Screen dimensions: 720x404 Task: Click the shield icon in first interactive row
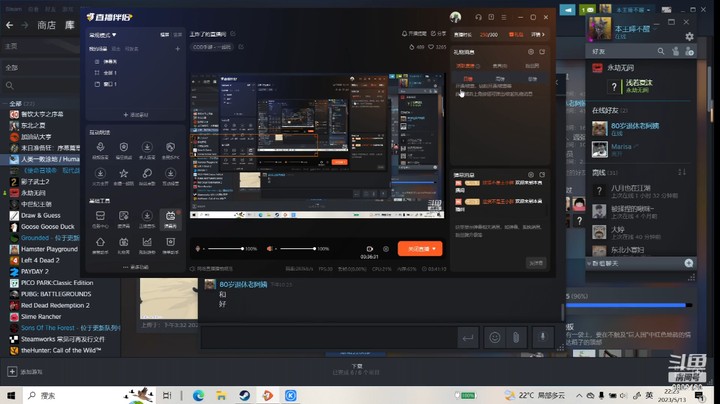(124, 147)
